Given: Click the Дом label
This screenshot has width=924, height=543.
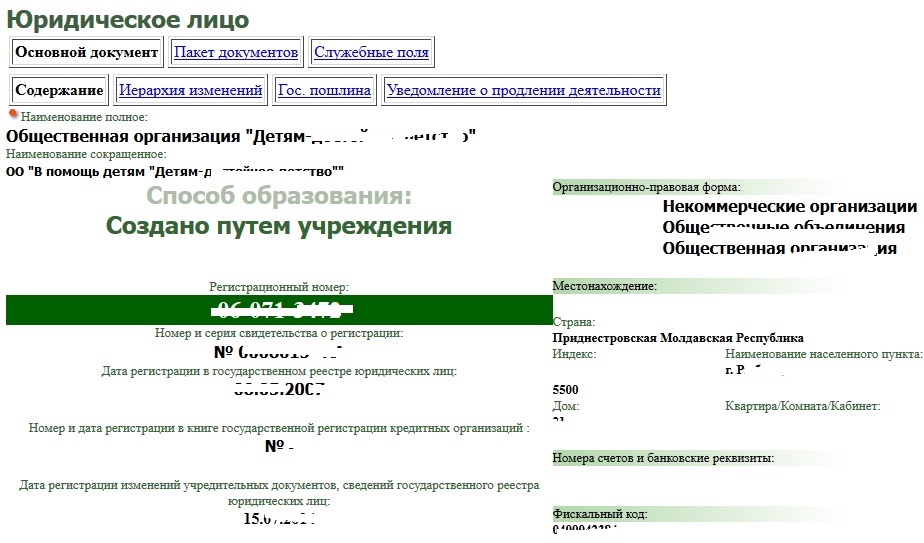Looking at the screenshot, I should pyautogui.click(x=566, y=406).
